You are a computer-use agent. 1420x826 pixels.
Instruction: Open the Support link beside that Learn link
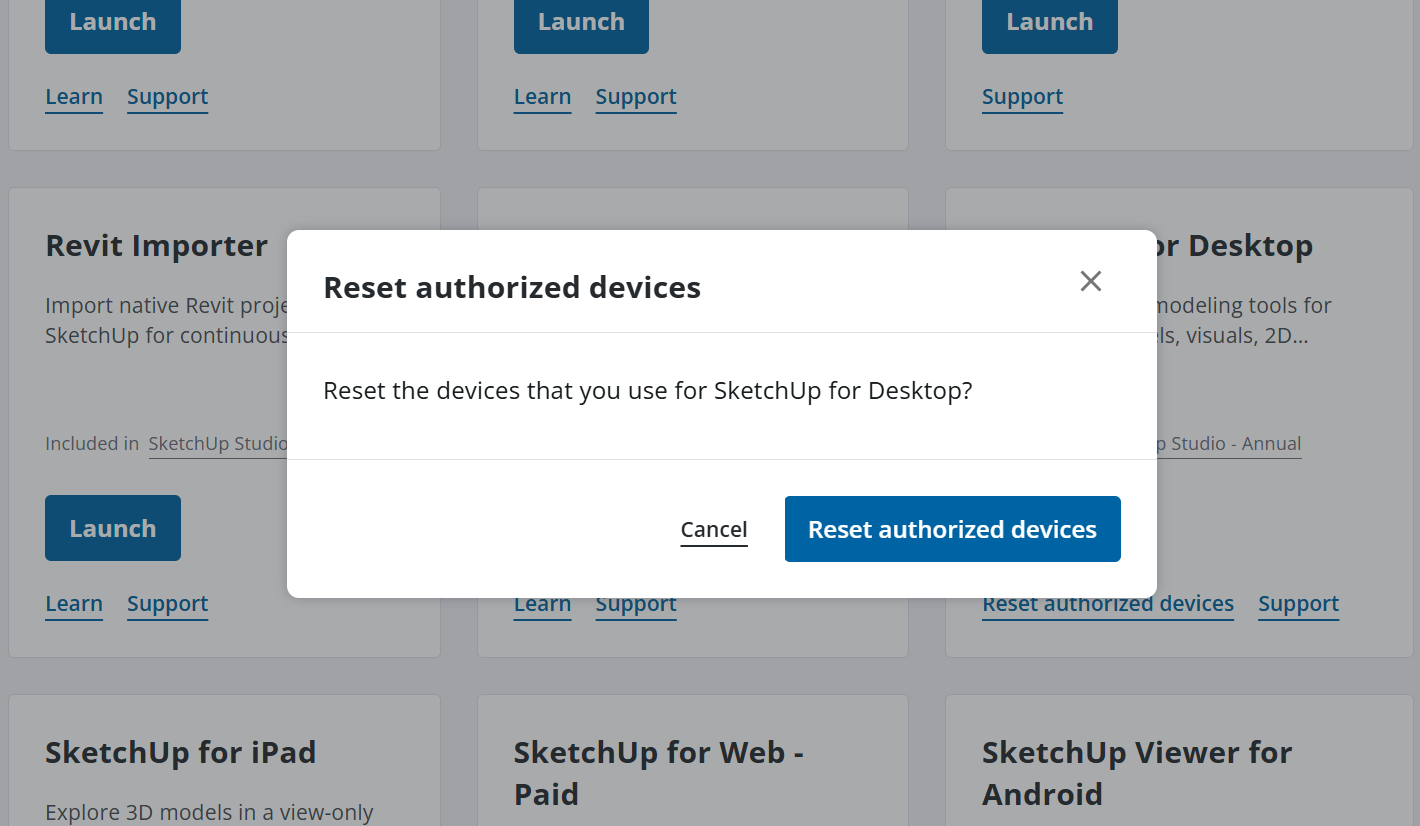(635, 603)
